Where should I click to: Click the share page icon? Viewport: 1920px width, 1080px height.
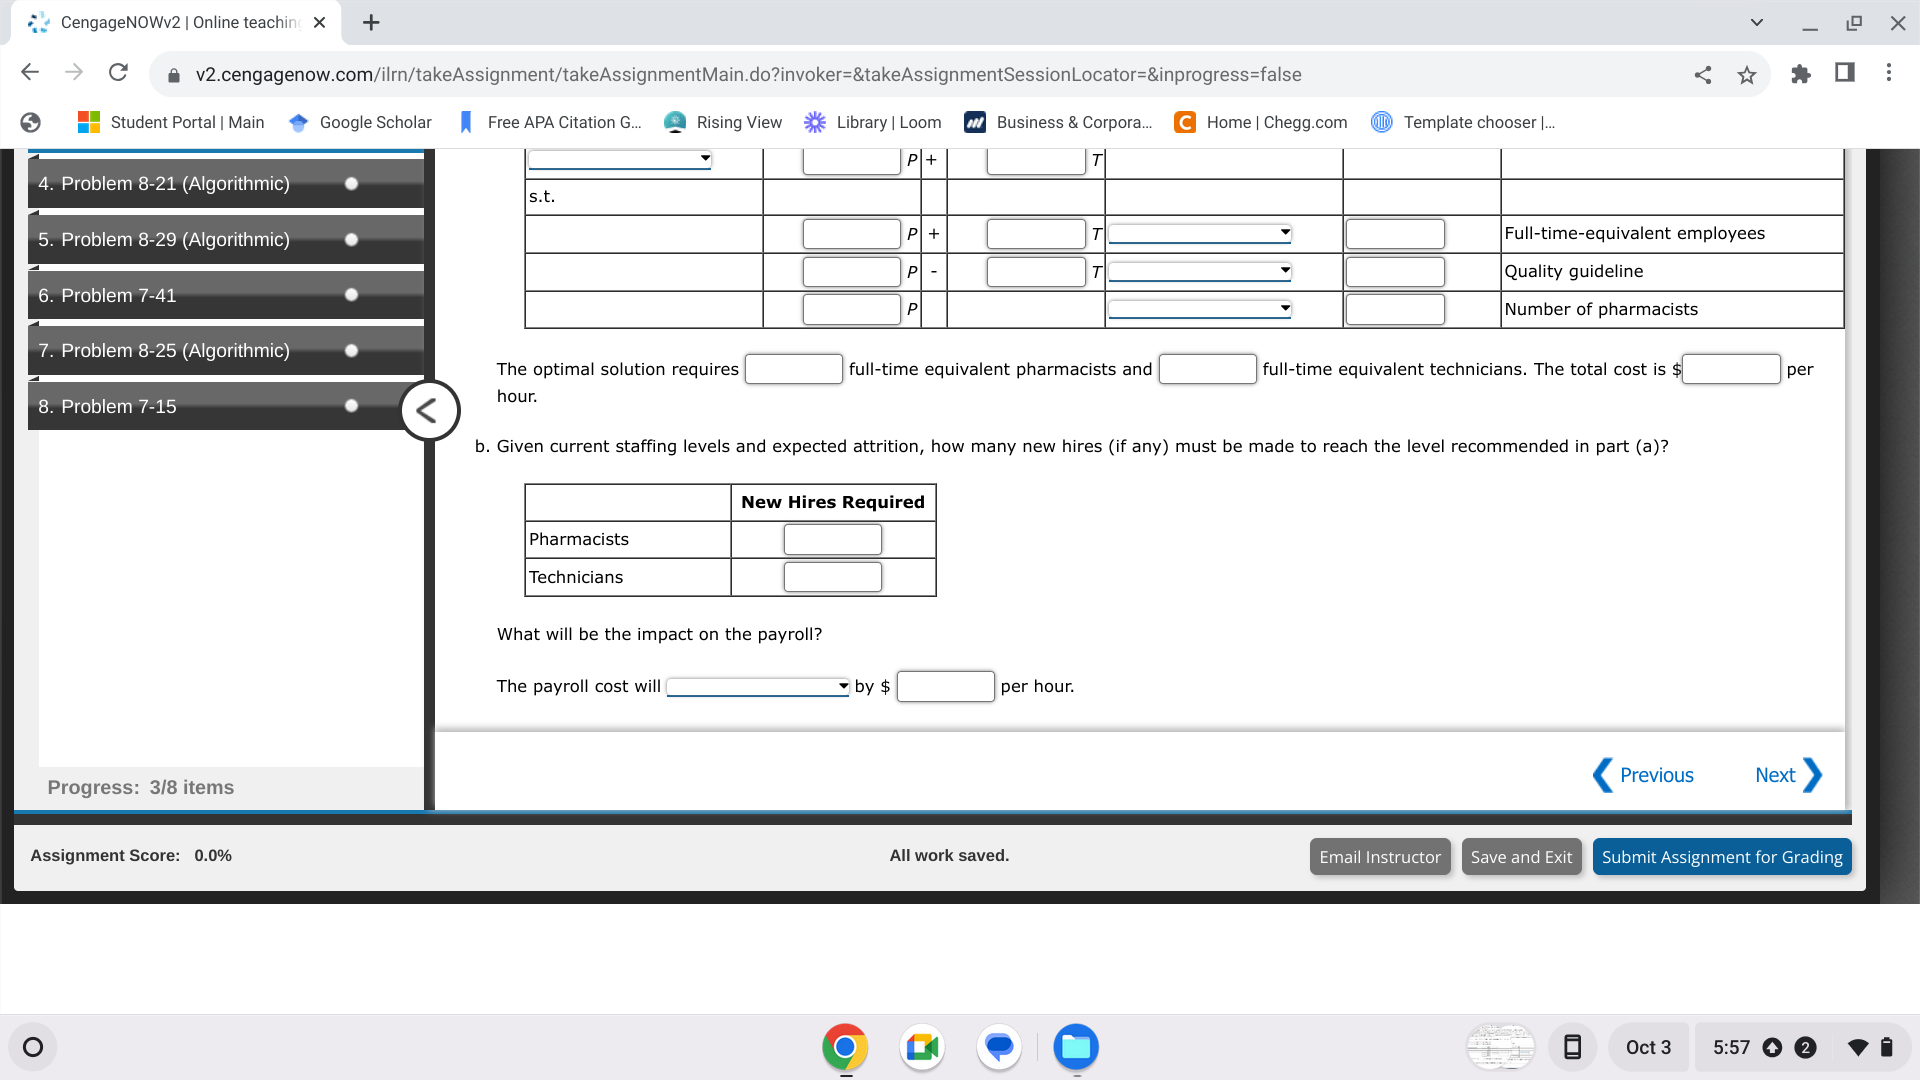tap(1703, 74)
